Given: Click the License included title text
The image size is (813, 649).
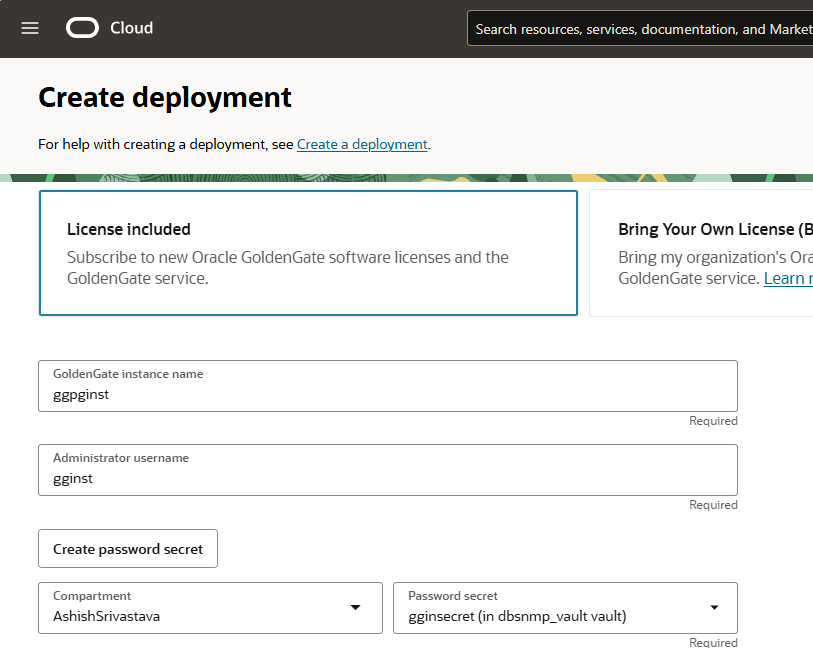Looking at the screenshot, I should tap(129, 229).
